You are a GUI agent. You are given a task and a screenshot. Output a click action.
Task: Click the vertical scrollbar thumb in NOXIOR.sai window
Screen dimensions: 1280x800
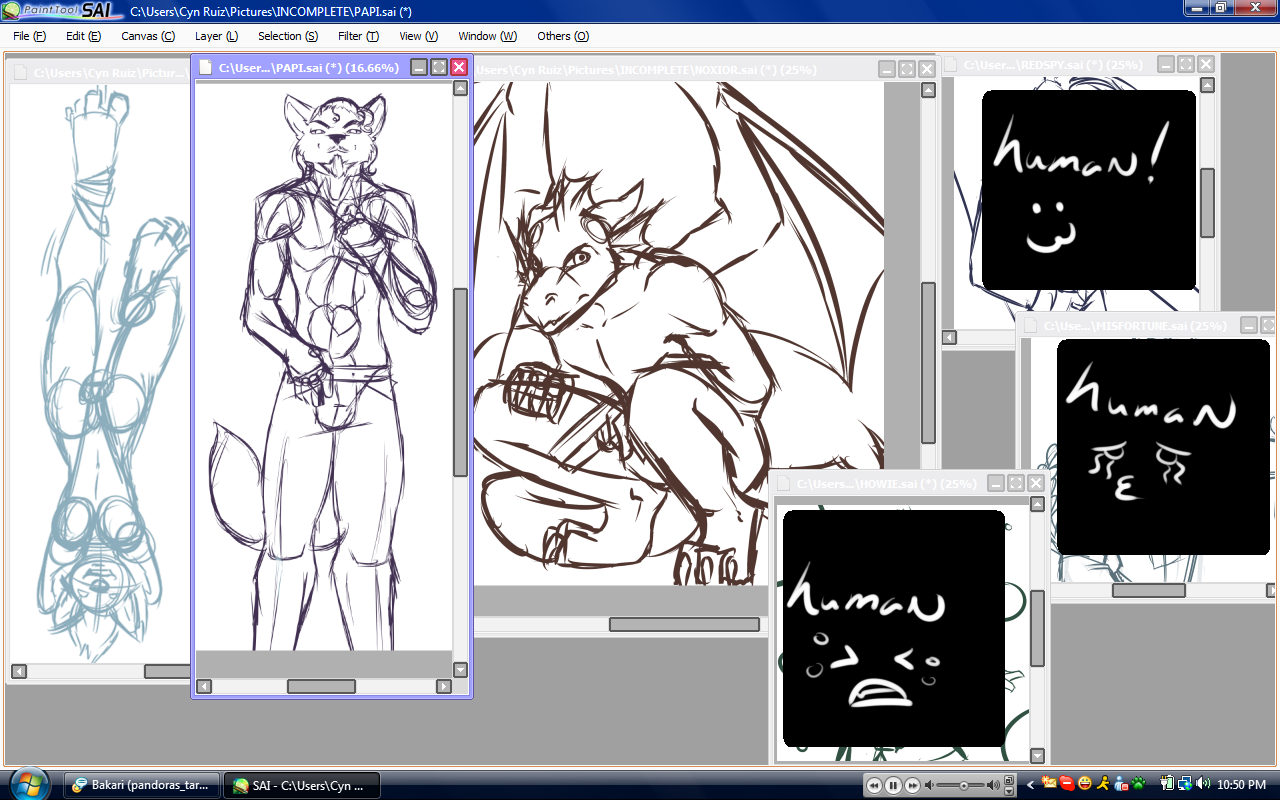928,363
